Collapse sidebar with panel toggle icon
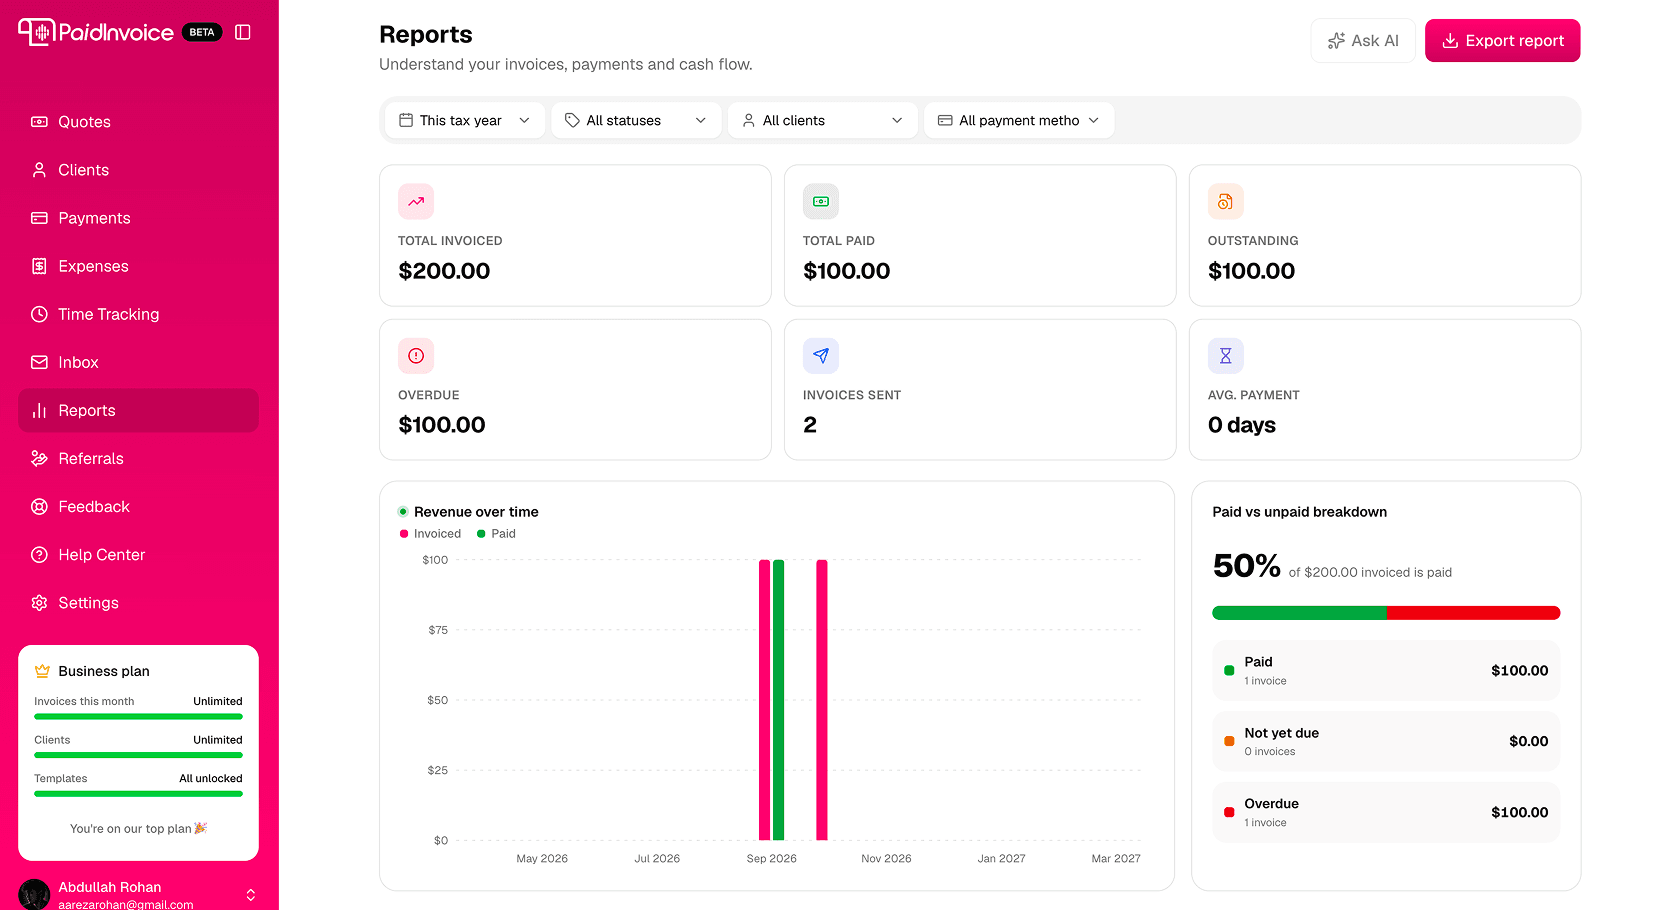The height and width of the screenshot is (910, 1680). (x=242, y=32)
